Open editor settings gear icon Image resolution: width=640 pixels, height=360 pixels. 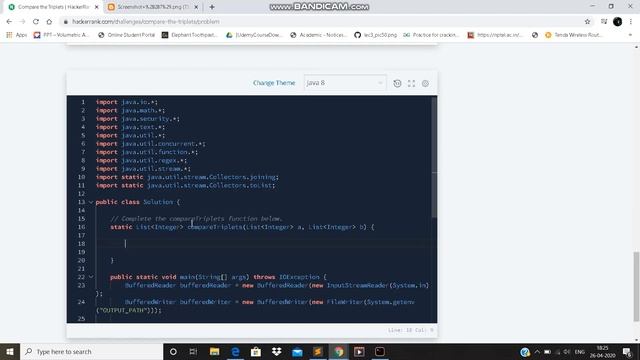pyautogui.click(x=425, y=83)
